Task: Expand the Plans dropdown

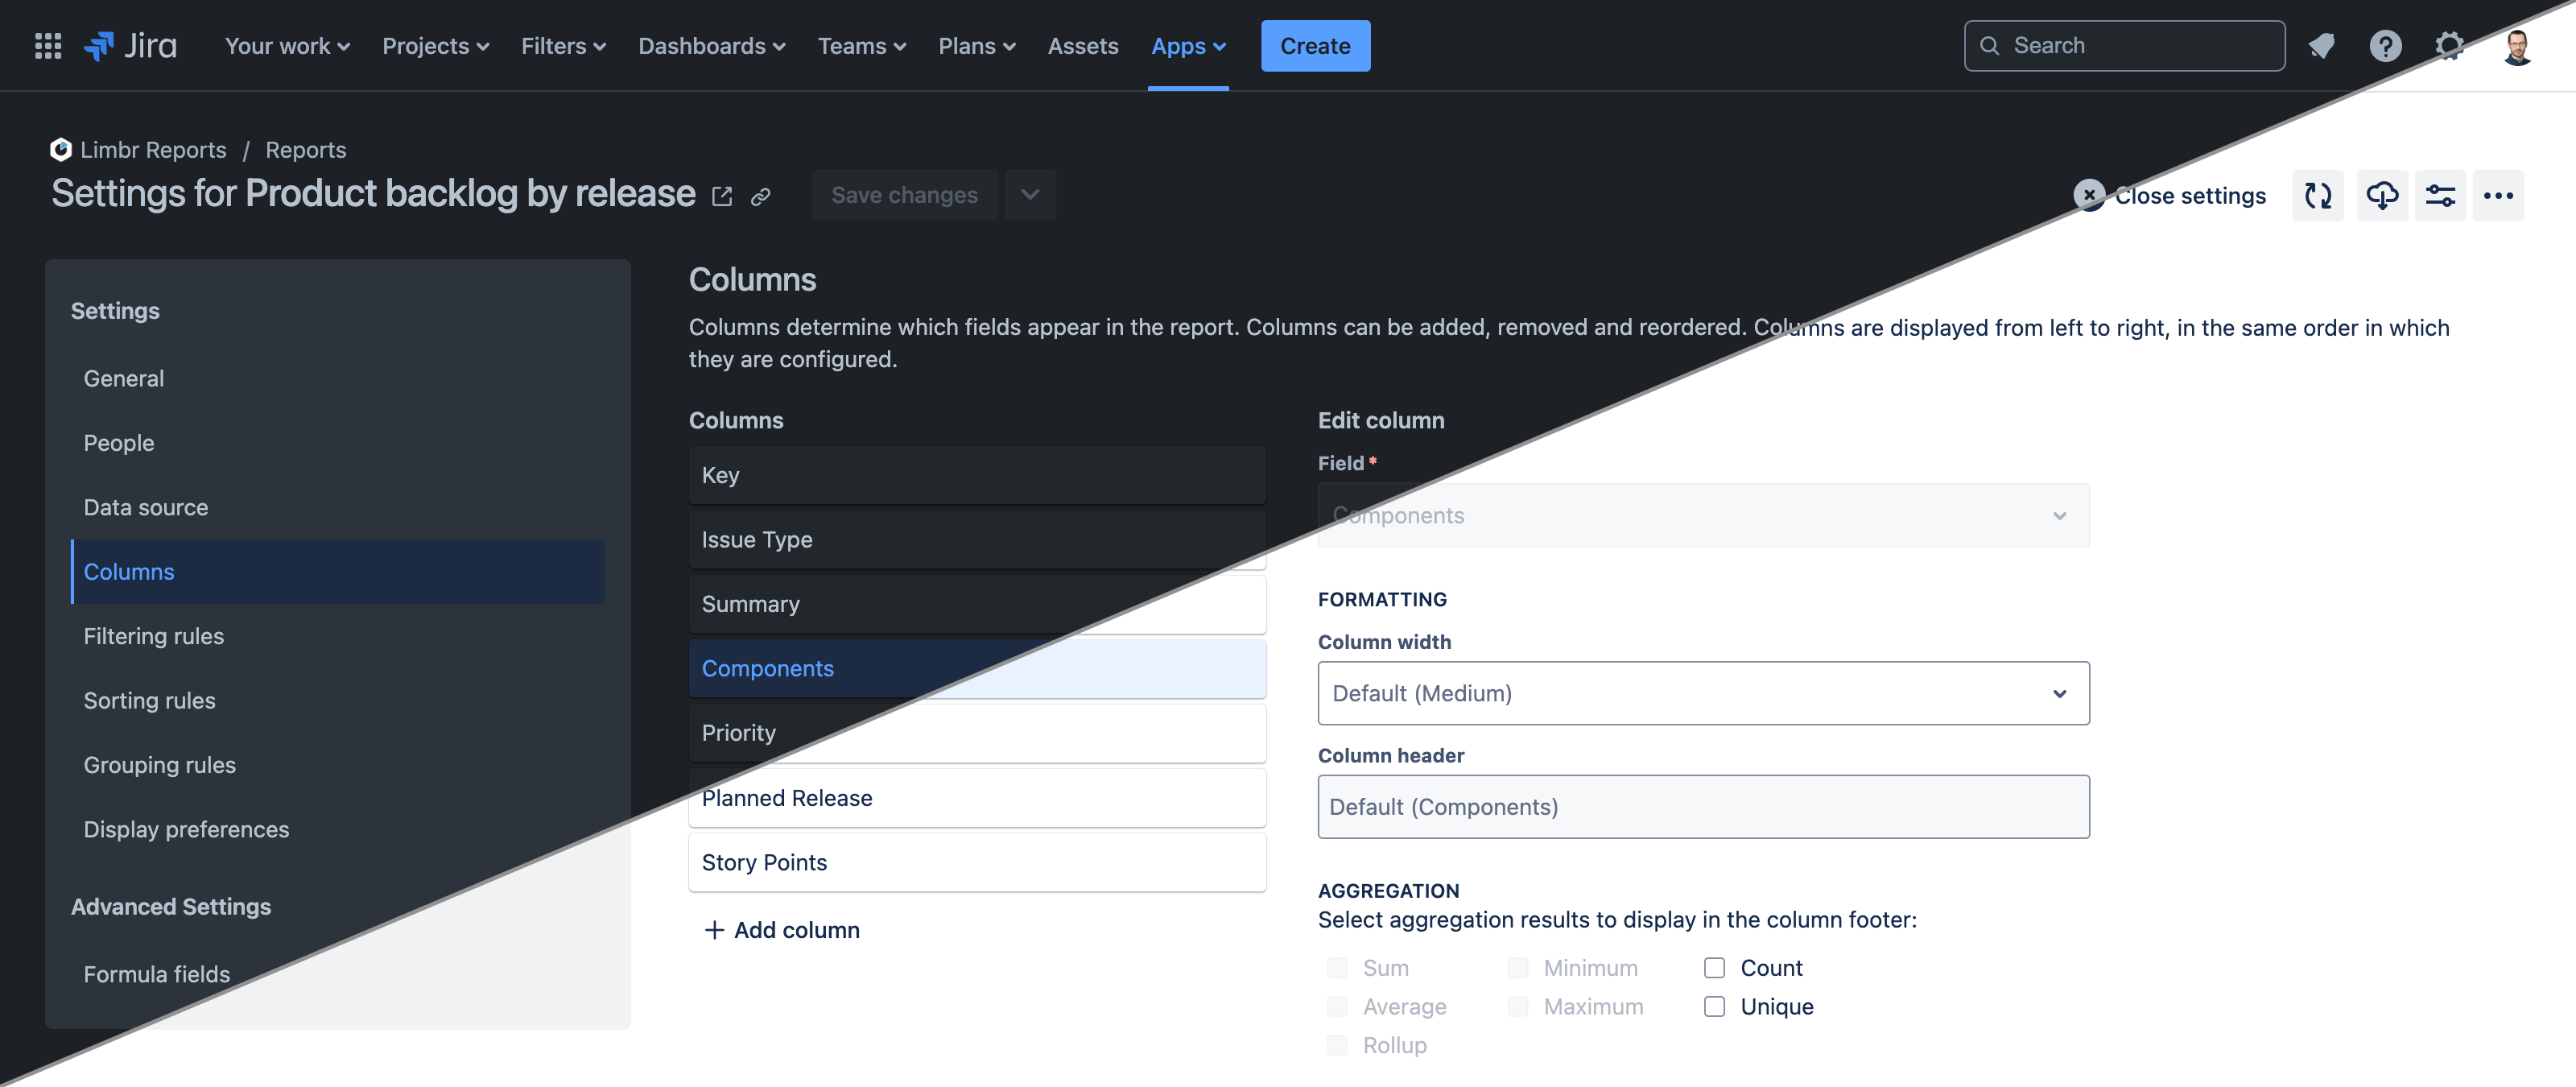Action: pos(977,46)
